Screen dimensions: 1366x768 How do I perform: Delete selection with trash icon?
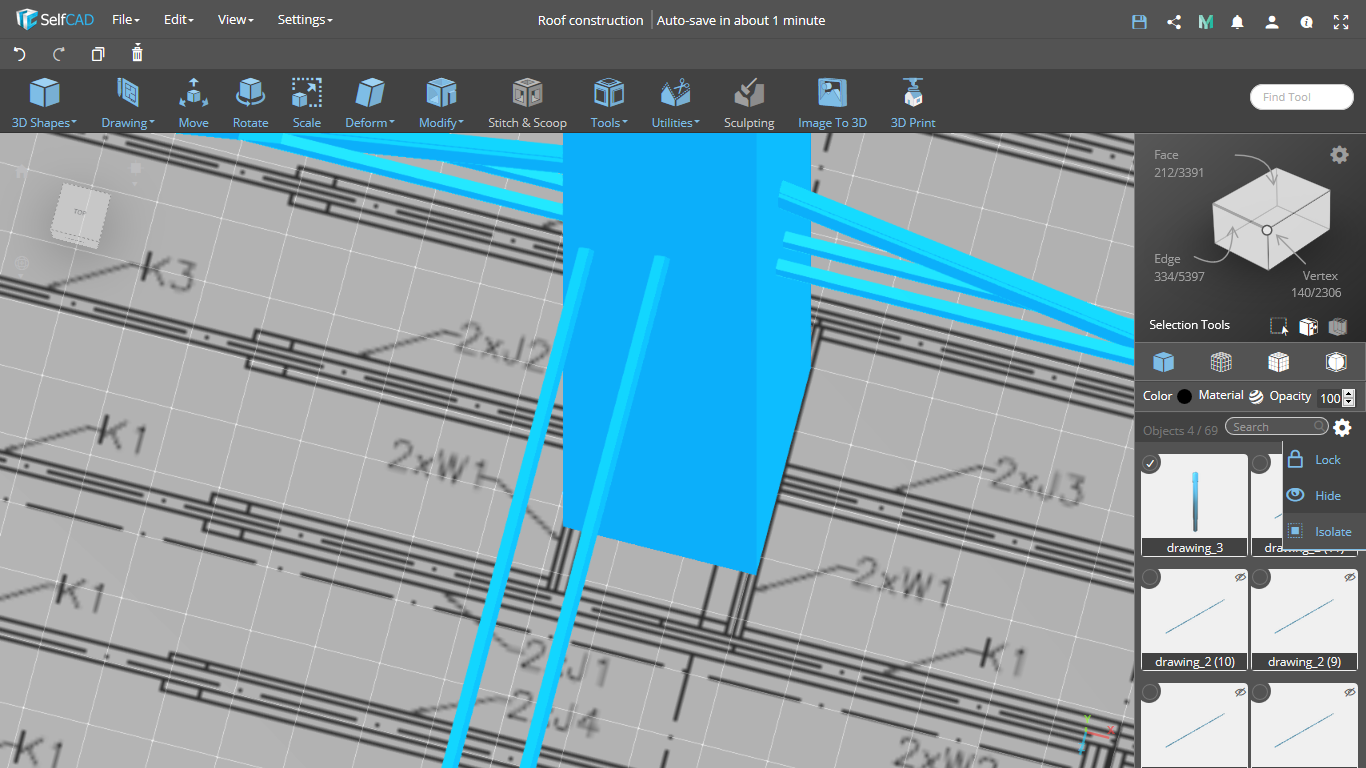click(x=138, y=53)
